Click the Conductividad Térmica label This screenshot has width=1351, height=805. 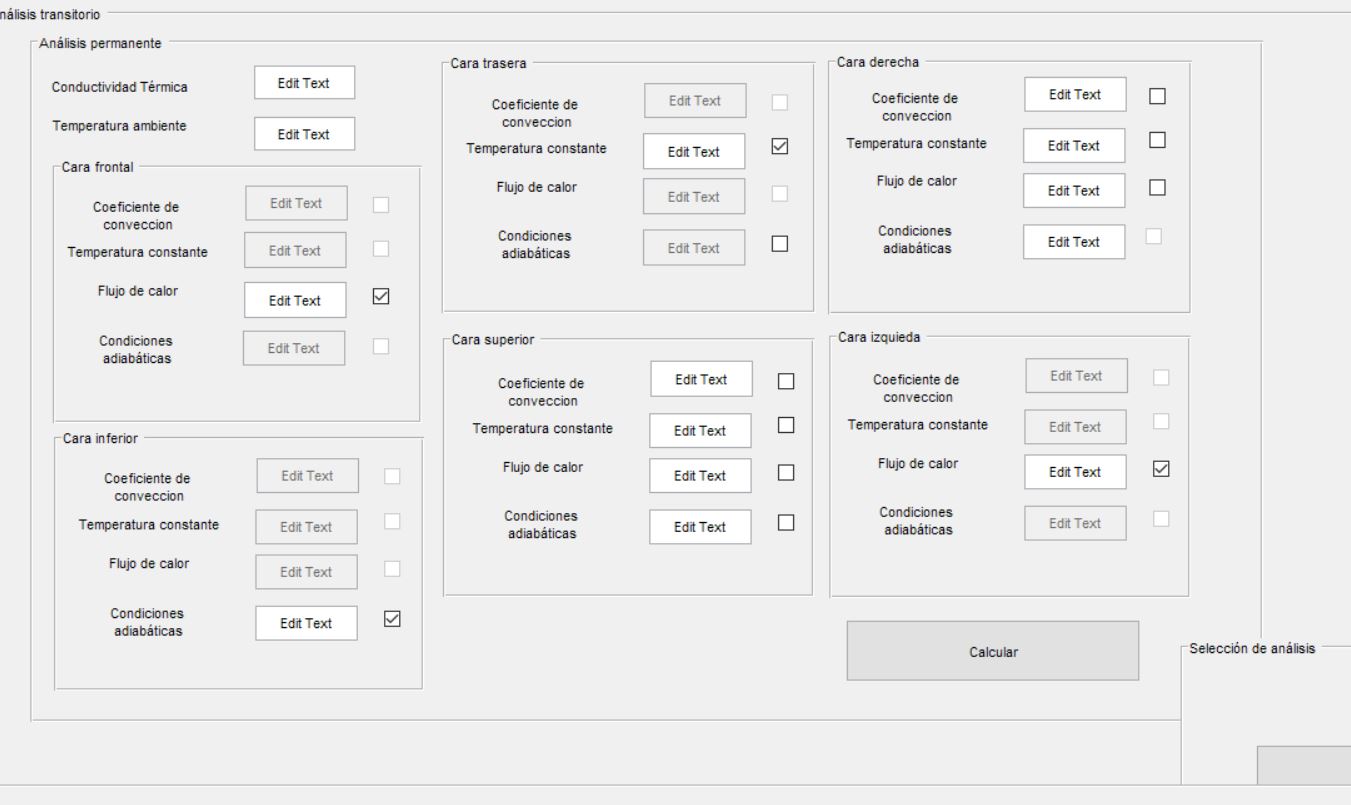pos(120,87)
